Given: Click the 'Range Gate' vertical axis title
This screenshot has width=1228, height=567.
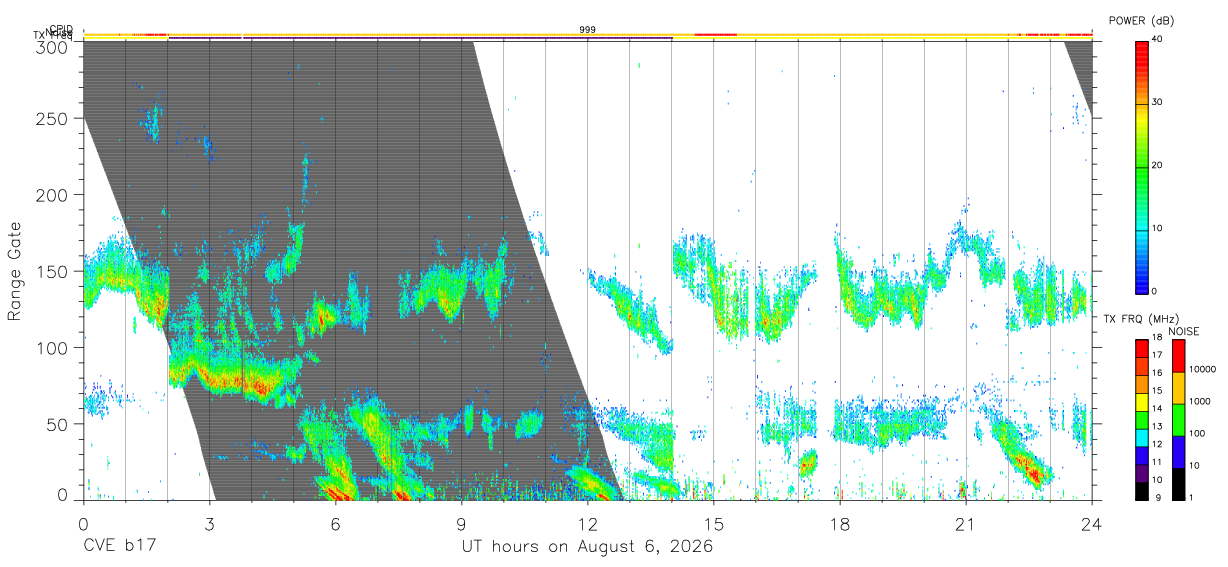Looking at the screenshot, I should click(15, 271).
